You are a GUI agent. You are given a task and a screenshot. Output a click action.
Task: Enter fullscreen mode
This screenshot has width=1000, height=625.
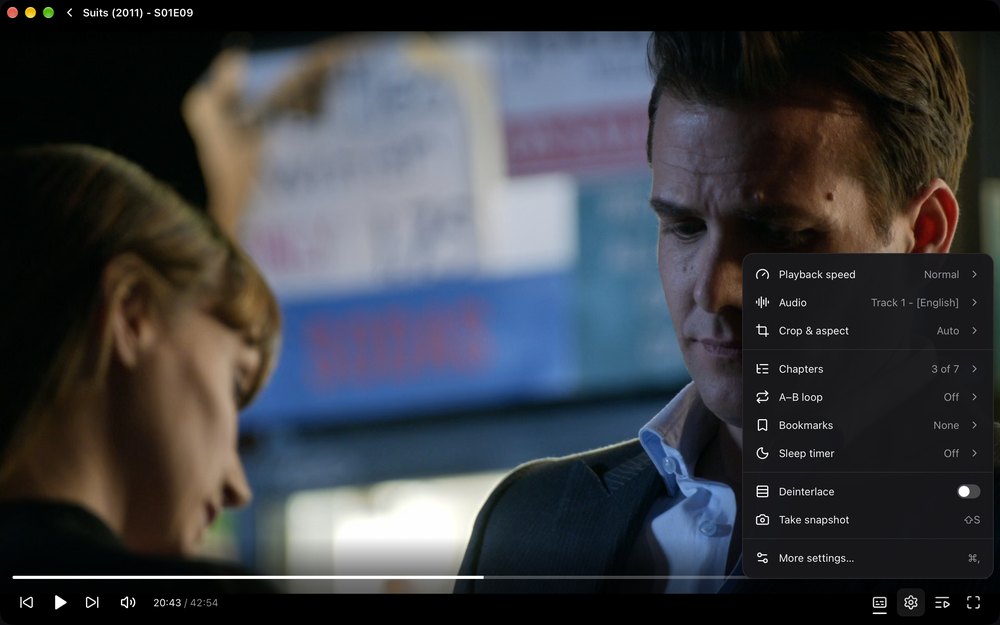click(x=973, y=603)
